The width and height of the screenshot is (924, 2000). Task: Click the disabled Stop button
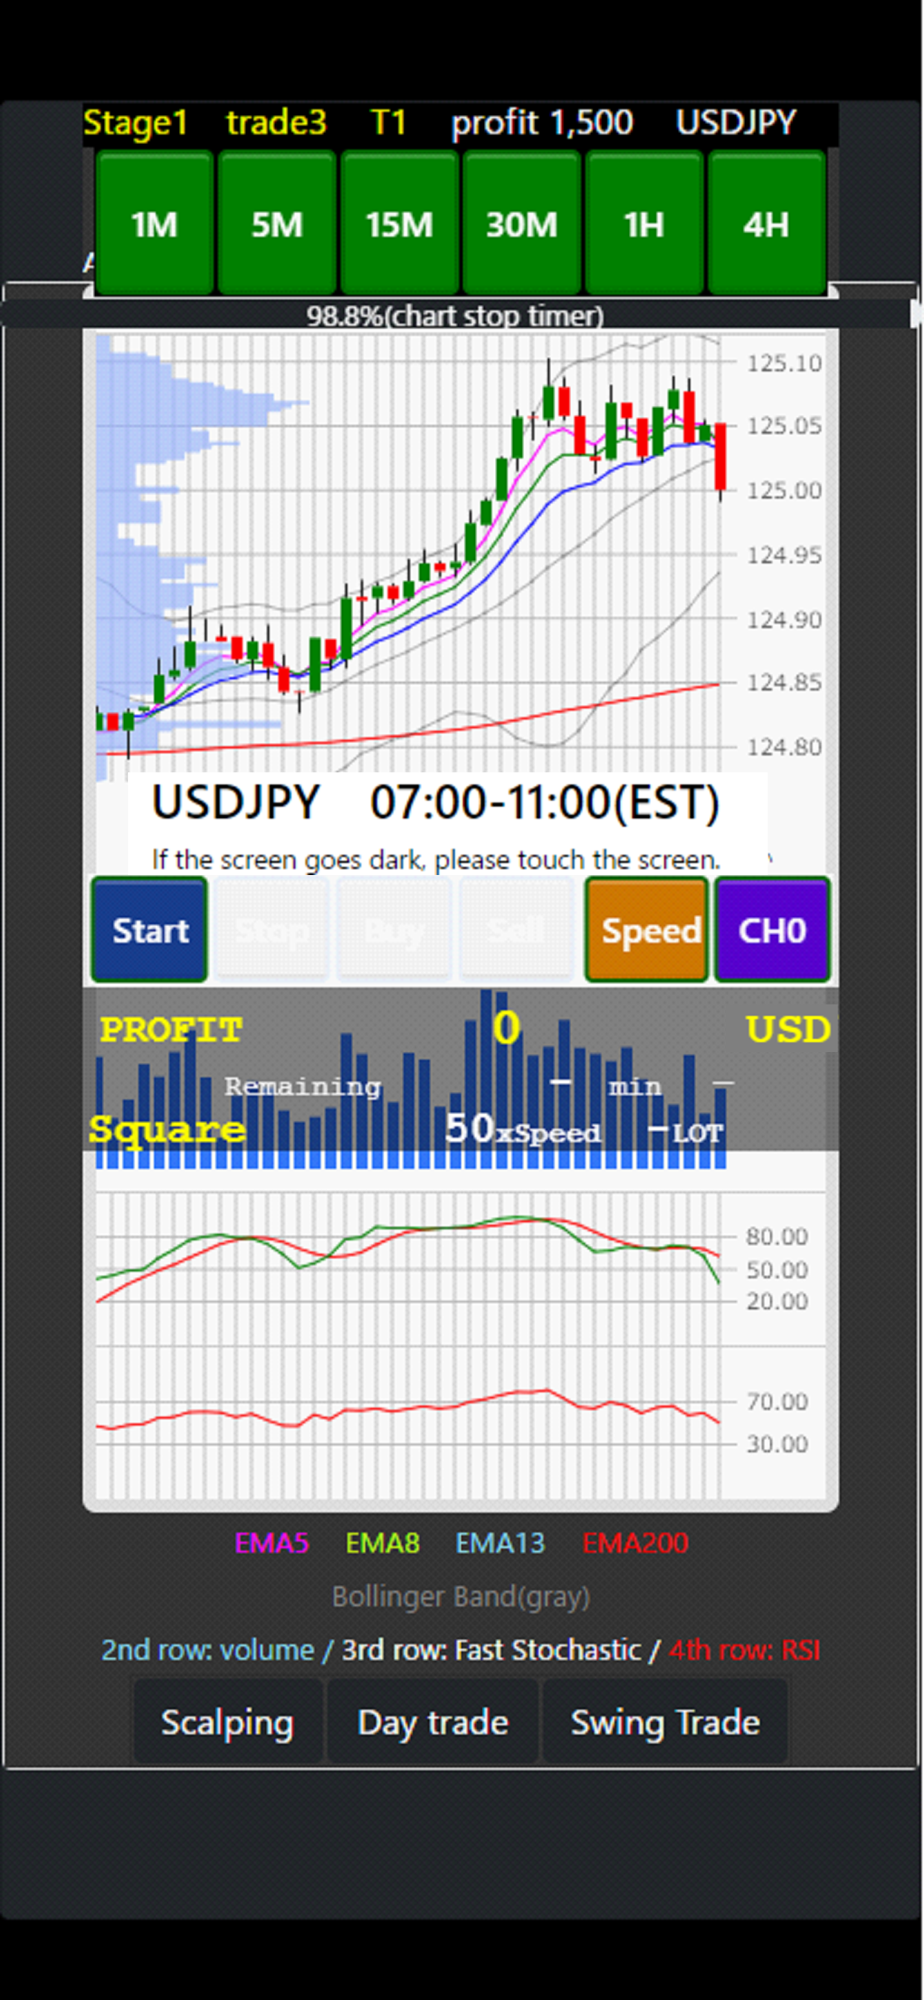(x=272, y=930)
